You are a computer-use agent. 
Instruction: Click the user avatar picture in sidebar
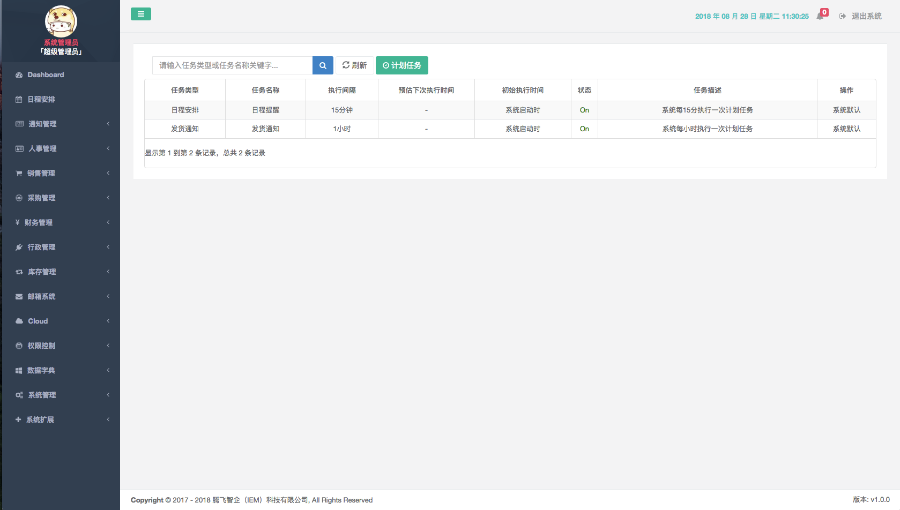coord(60,20)
